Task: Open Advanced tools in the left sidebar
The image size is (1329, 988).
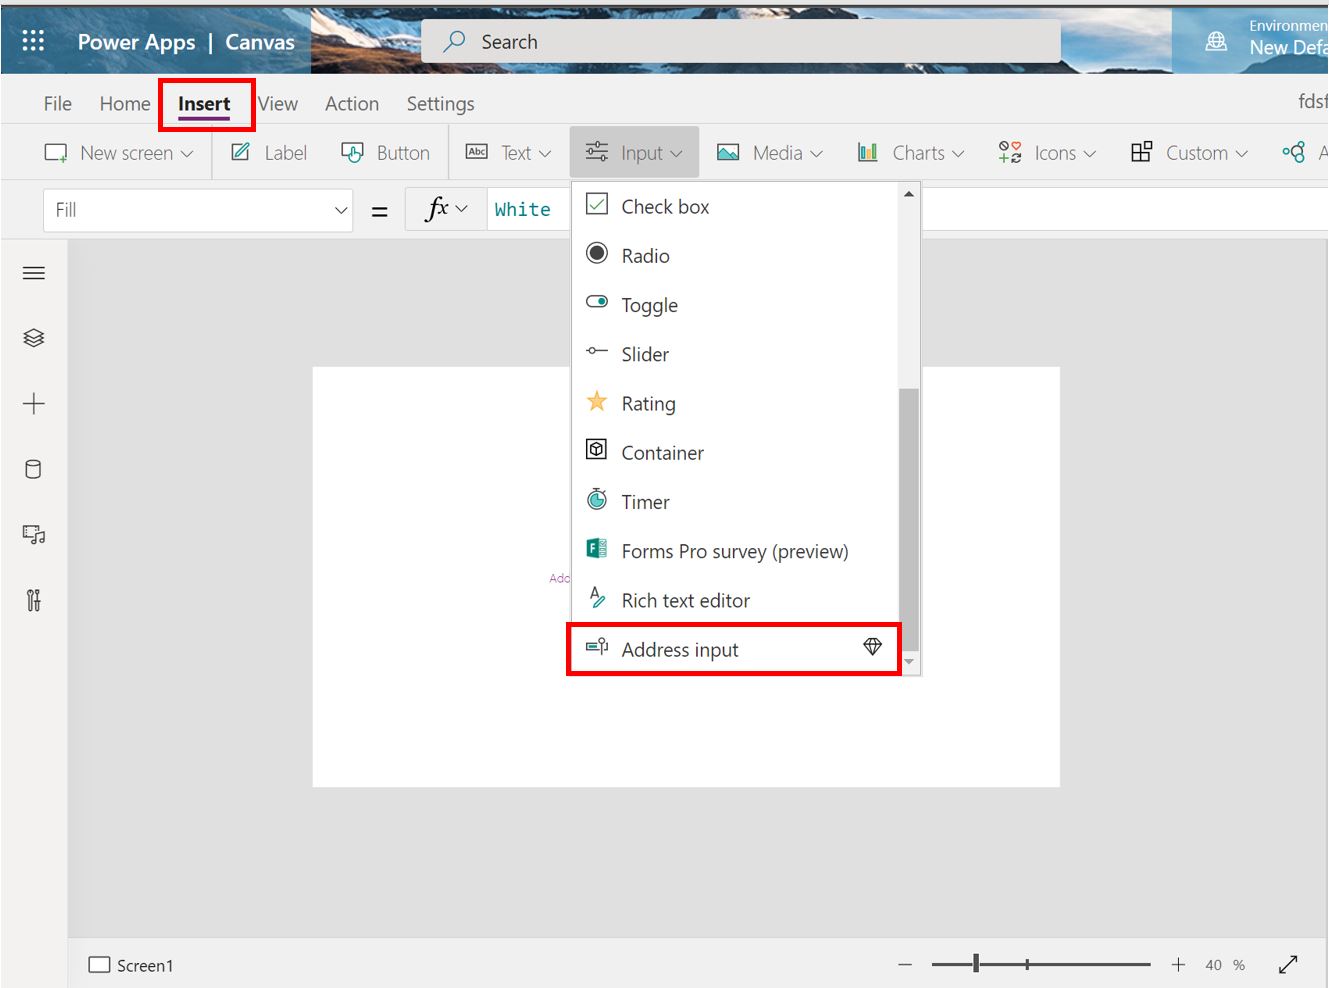Action: [33, 600]
